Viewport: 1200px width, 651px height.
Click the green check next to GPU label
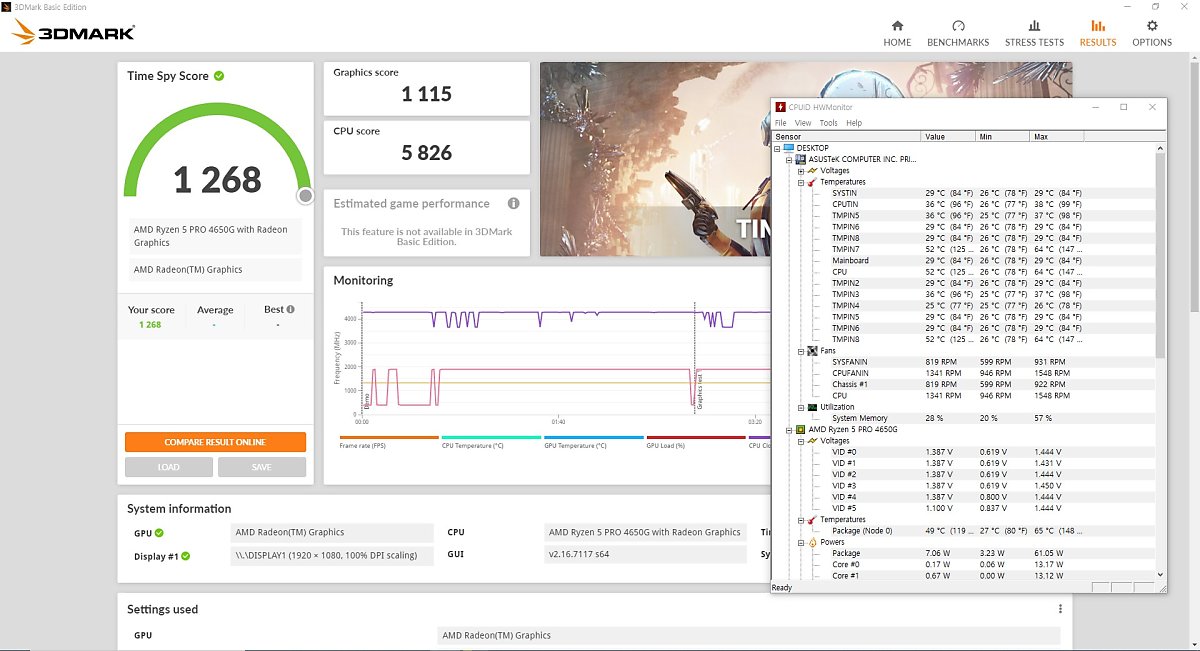(x=159, y=533)
